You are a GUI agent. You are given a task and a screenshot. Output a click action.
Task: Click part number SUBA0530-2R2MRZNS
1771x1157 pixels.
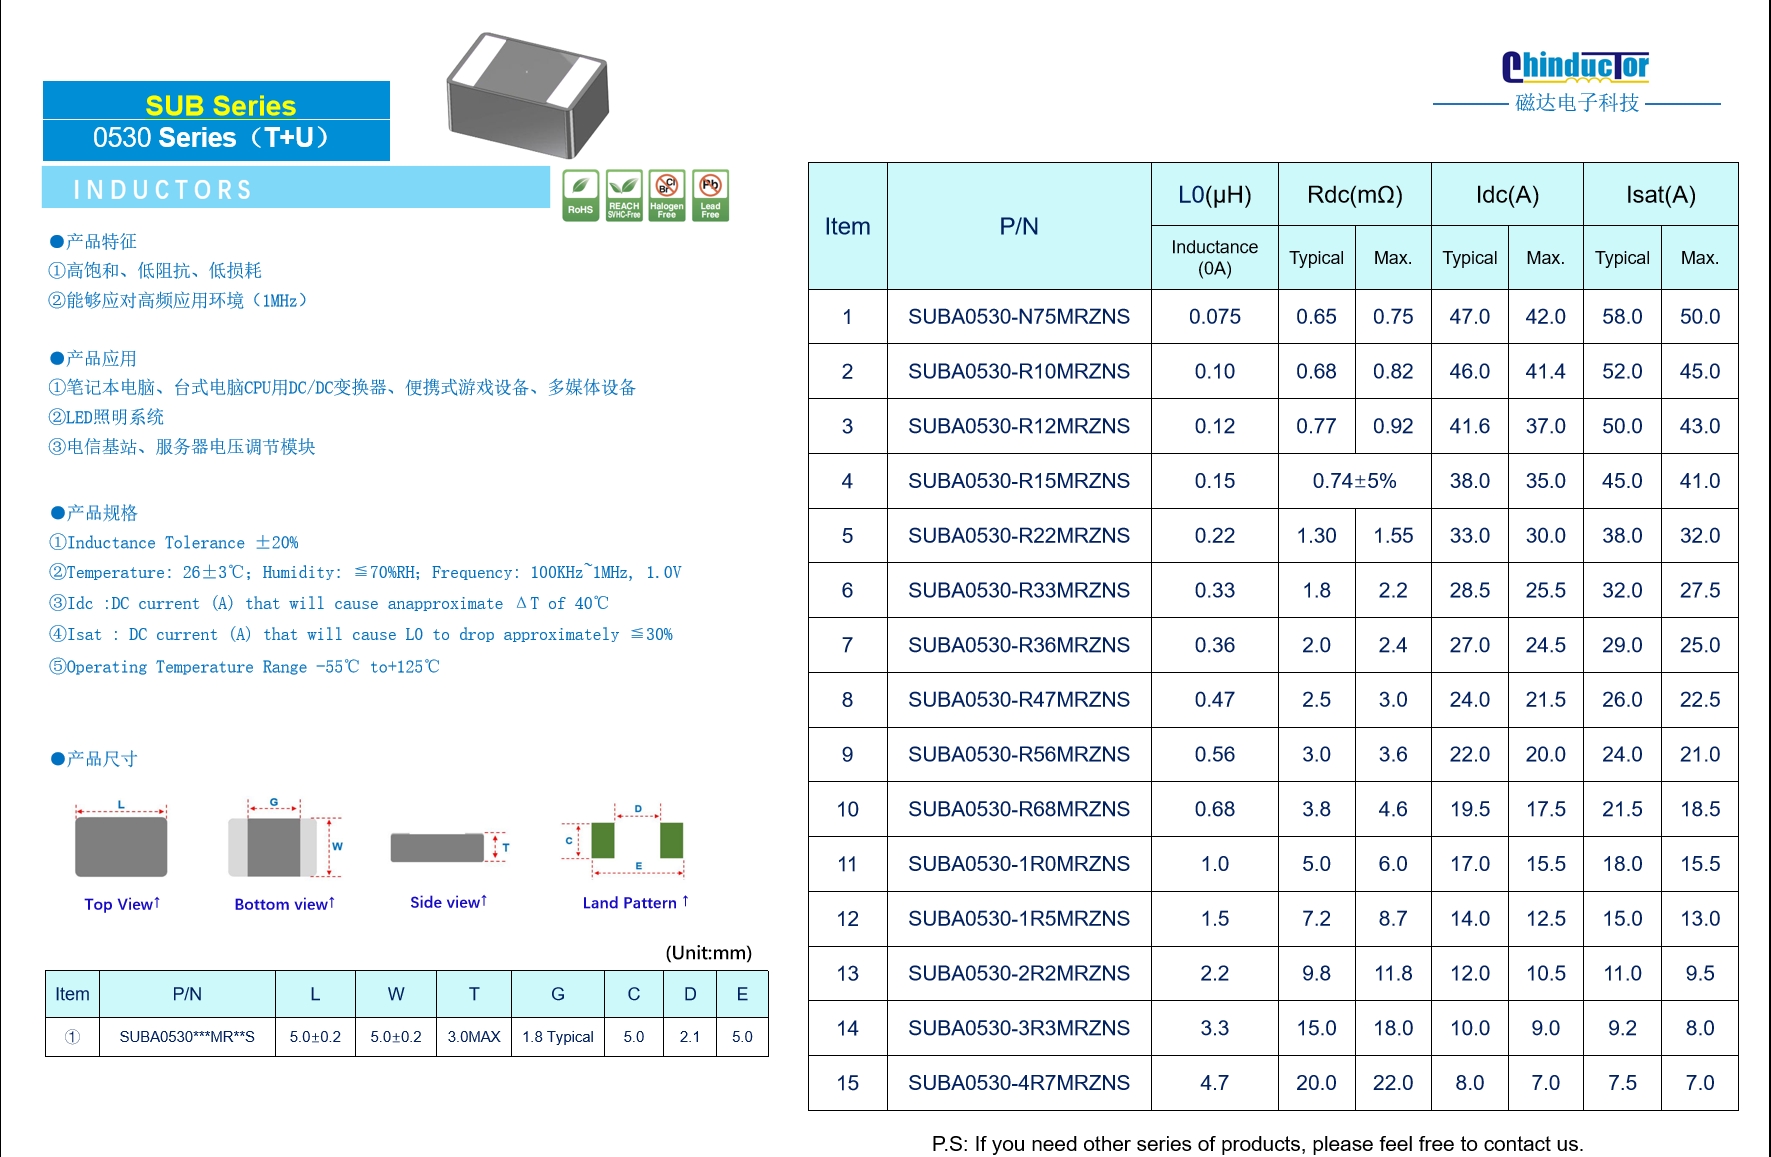1019,974
